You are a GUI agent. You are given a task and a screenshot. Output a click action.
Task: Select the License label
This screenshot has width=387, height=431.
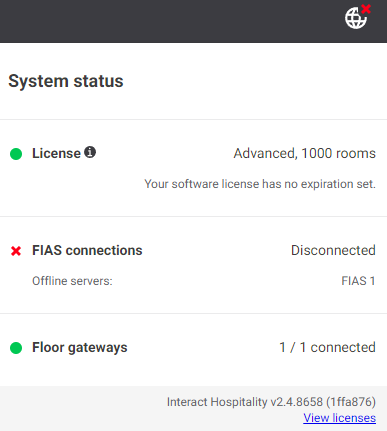pos(56,153)
